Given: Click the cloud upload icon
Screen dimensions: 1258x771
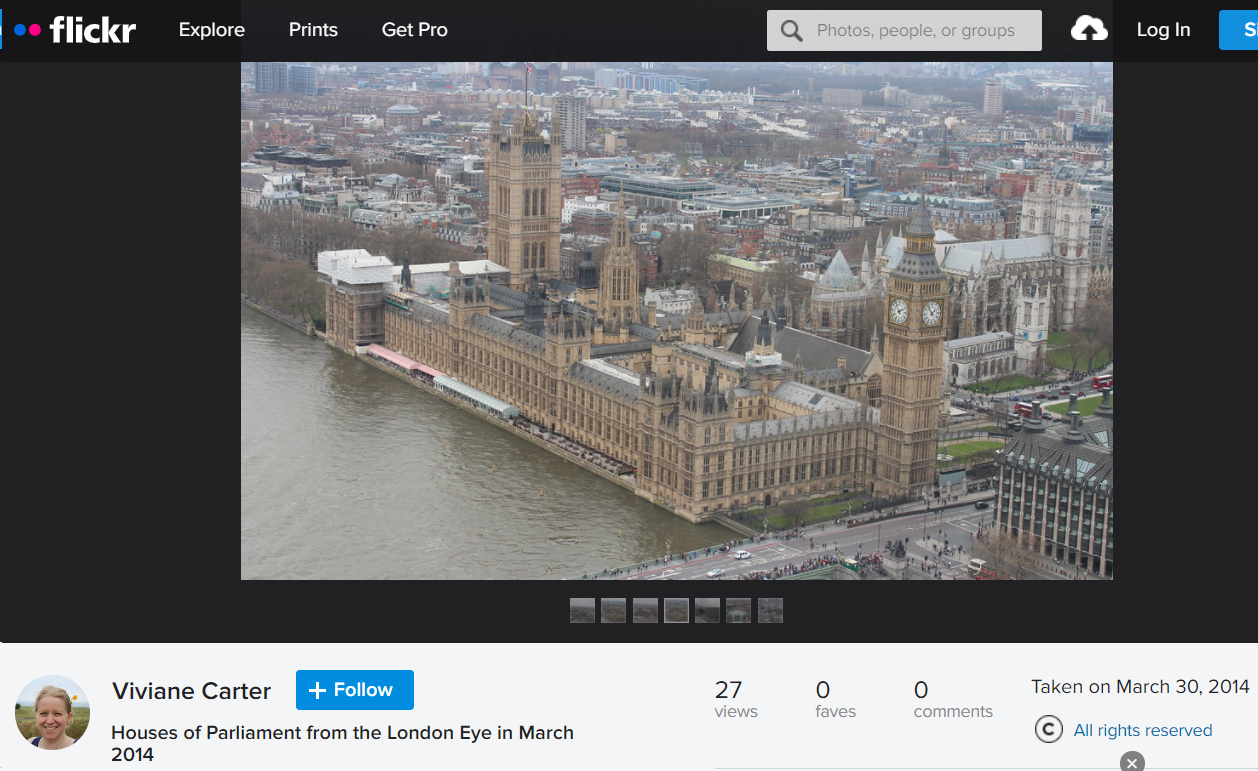Looking at the screenshot, I should (1089, 30).
